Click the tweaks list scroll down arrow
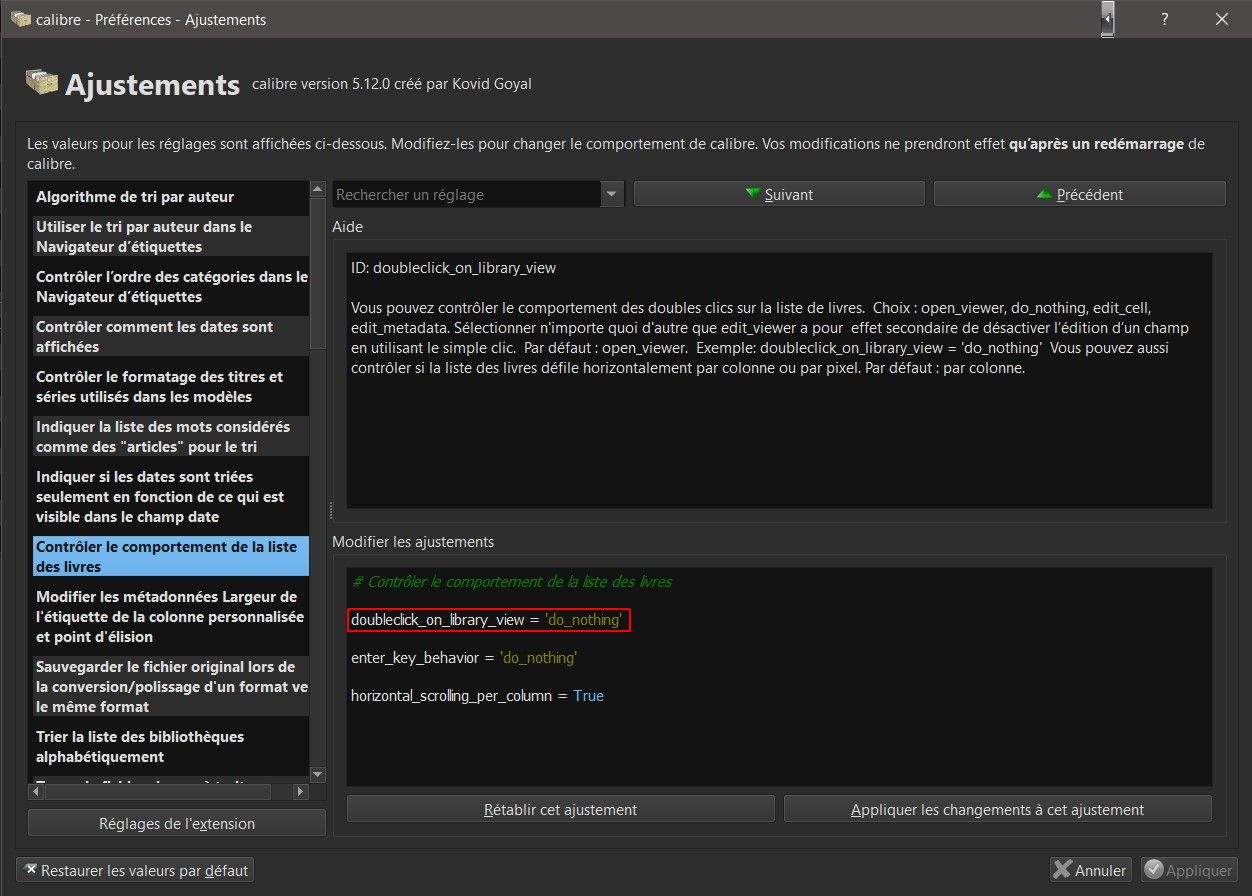 [x=318, y=775]
